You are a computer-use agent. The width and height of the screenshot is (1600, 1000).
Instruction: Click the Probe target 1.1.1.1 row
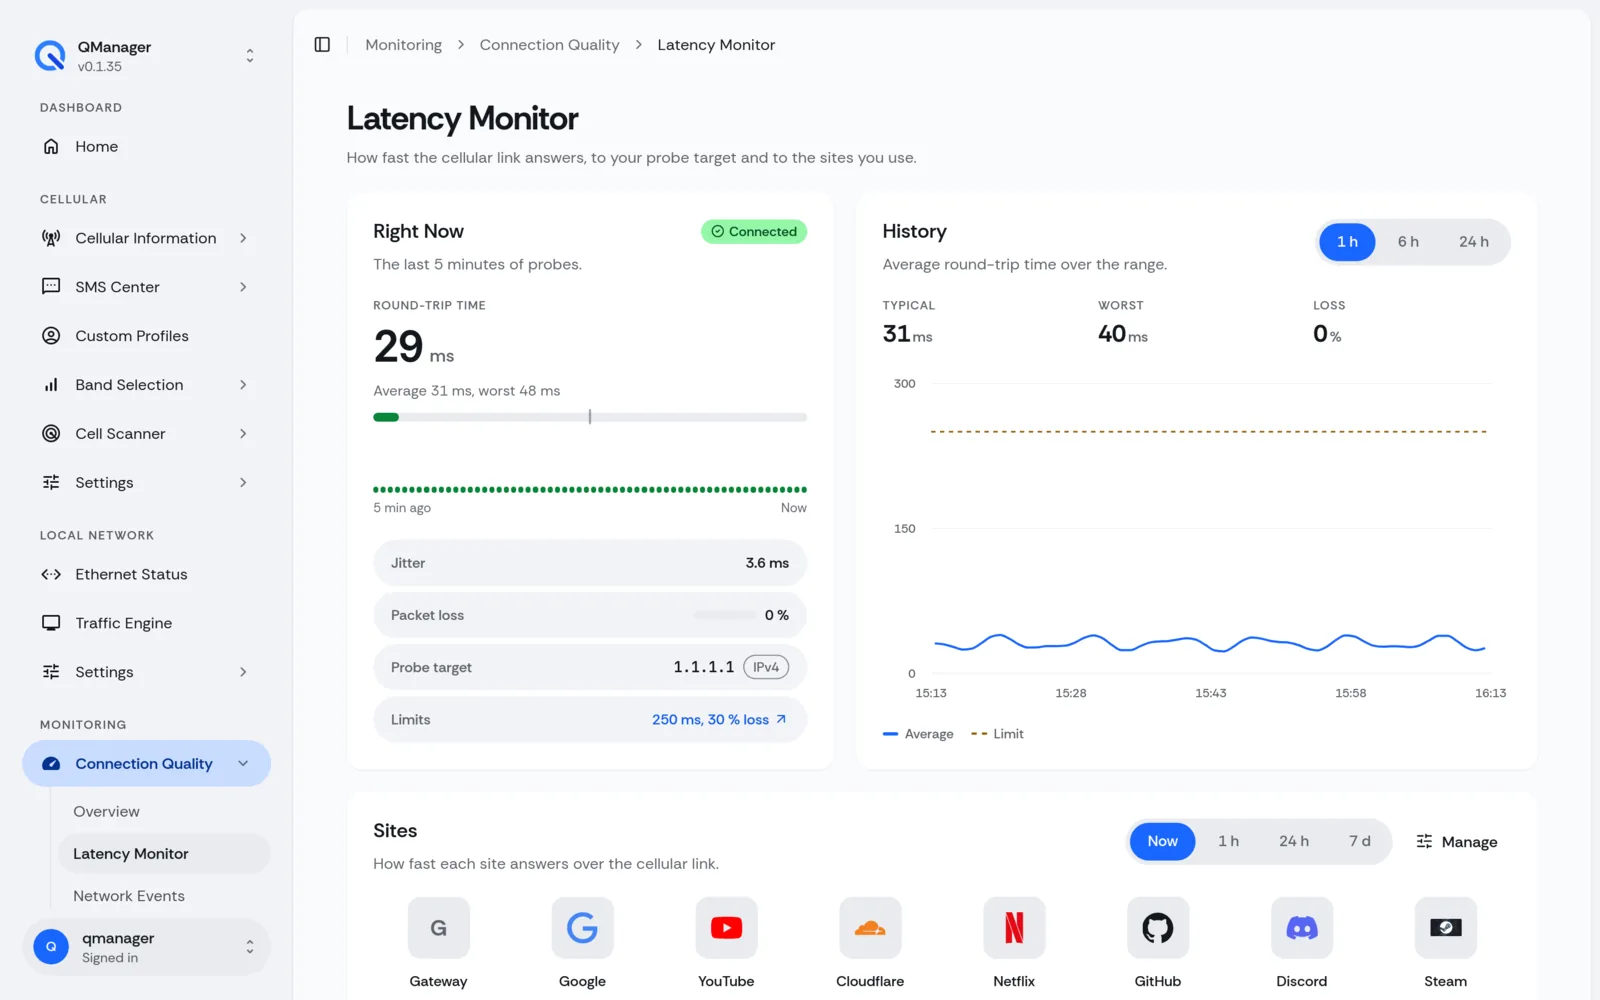pos(590,667)
